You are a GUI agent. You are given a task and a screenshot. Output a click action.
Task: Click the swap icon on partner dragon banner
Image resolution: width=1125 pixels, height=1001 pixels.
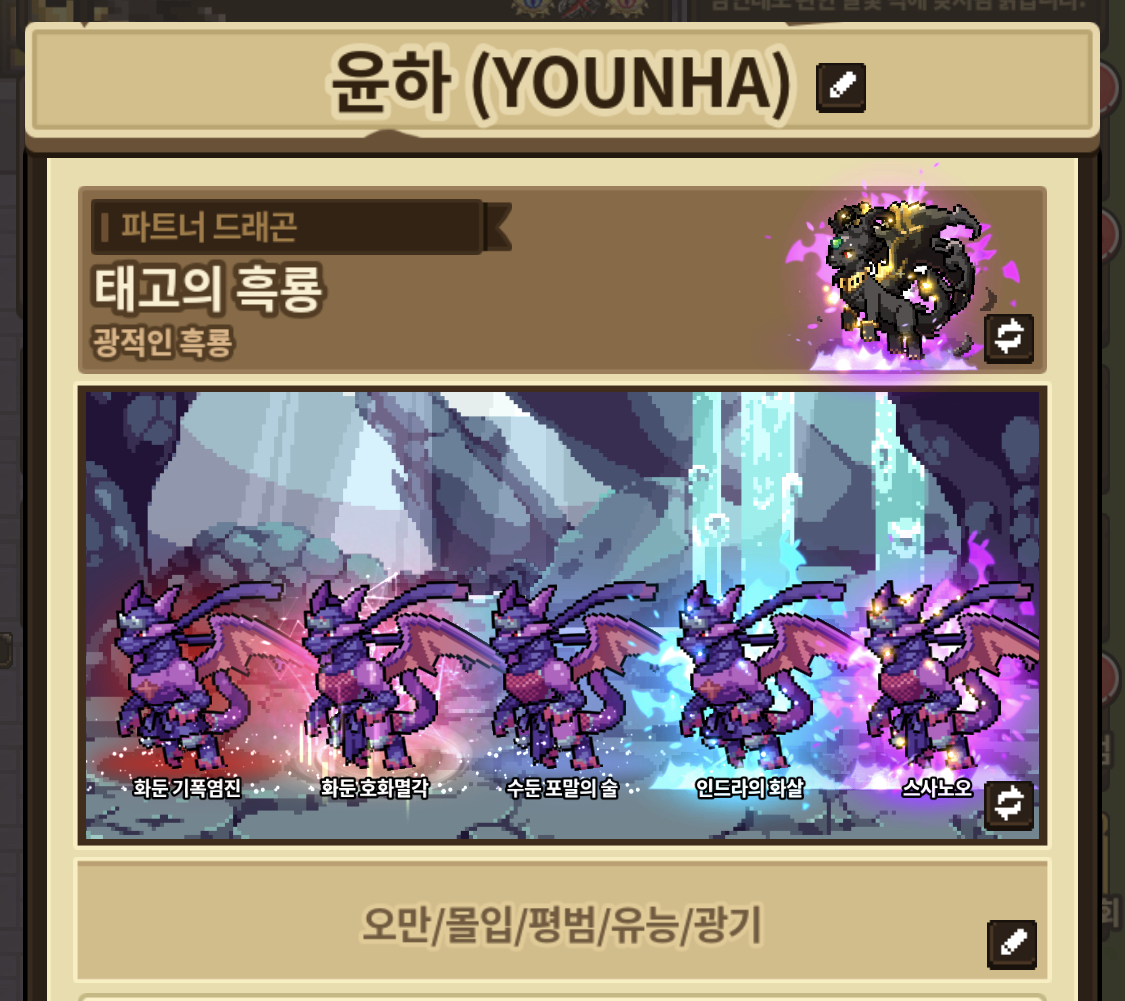(x=1009, y=337)
